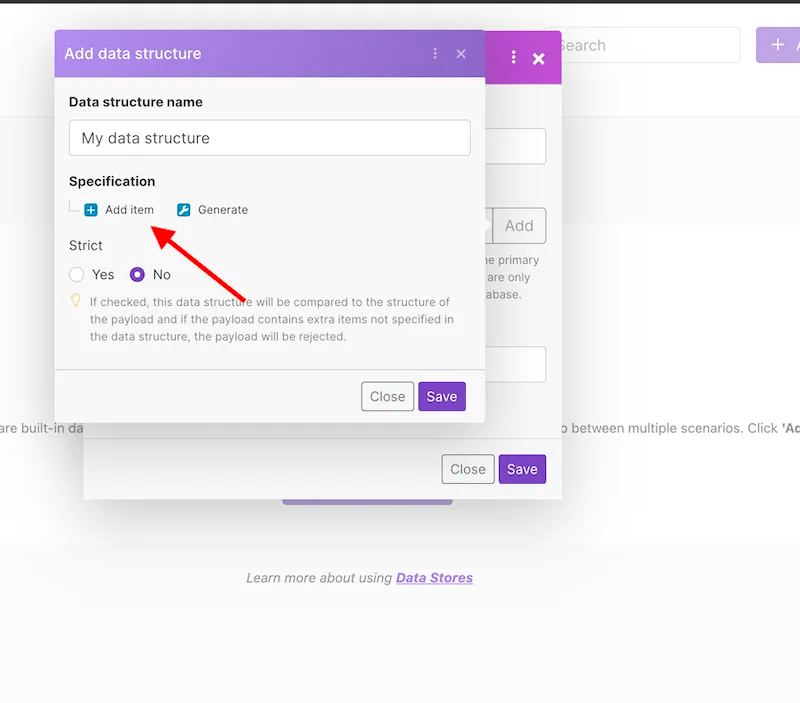The width and height of the screenshot is (800, 703).
Task: Open three-dot menu in Add data structure header
Action: pyautogui.click(x=435, y=54)
